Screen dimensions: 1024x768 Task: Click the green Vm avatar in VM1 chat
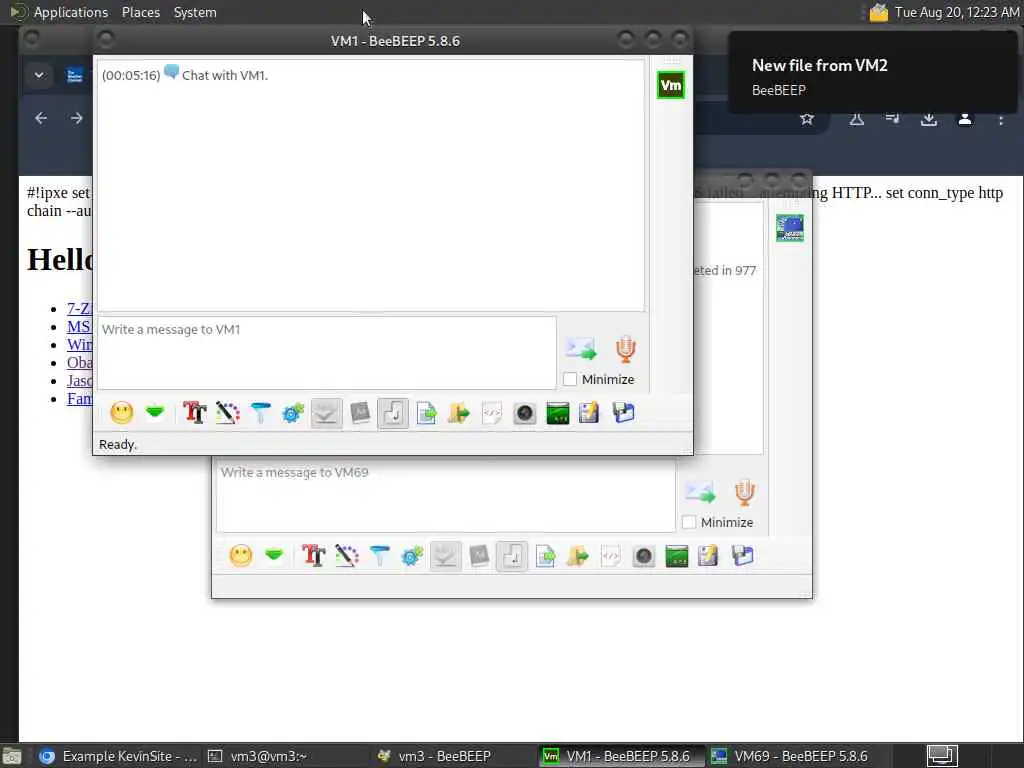(x=671, y=85)
